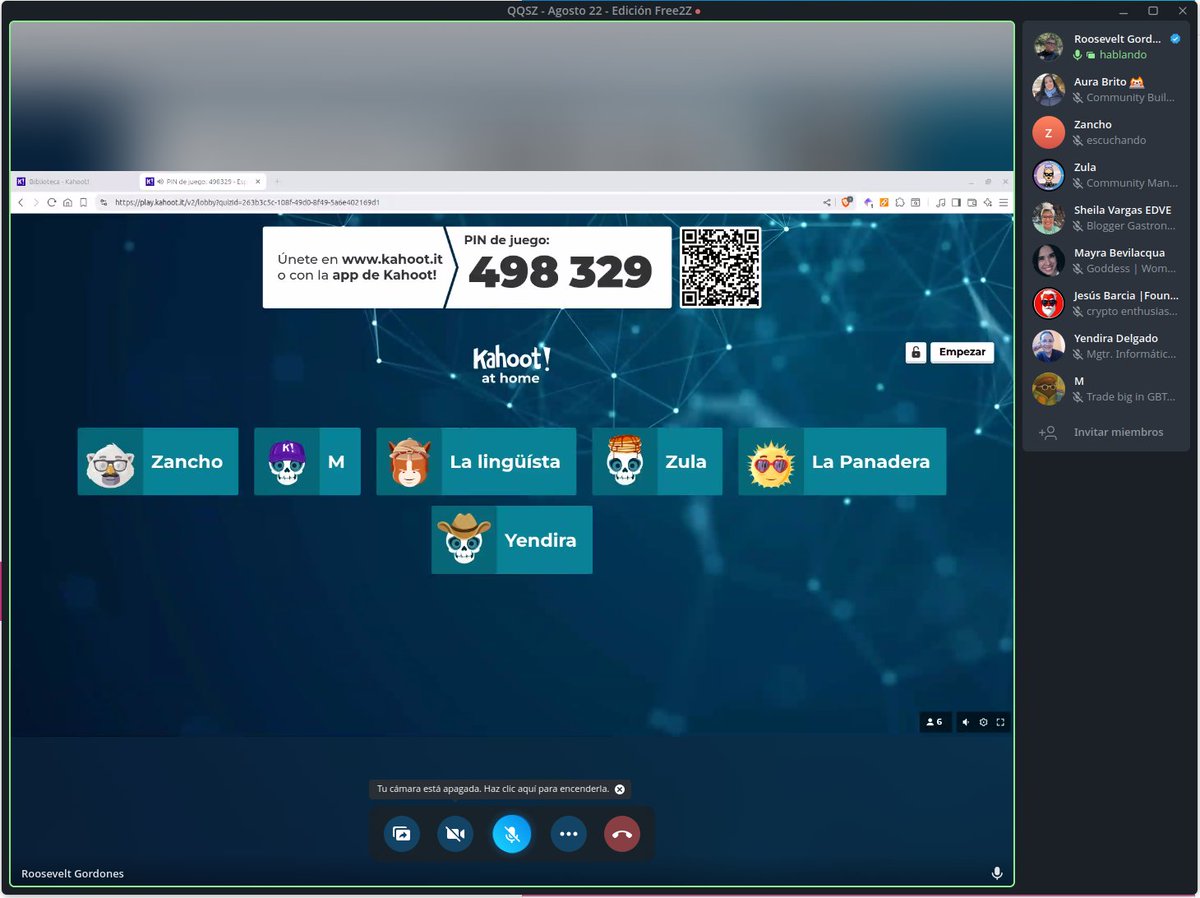
Task: Click the browser home icon
Action: tap(67, 202)
